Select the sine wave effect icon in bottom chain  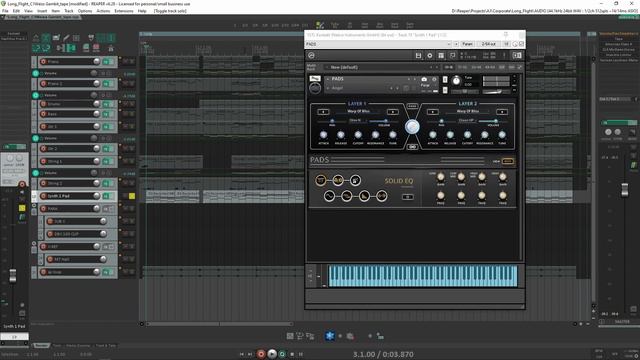pos(329,196)
